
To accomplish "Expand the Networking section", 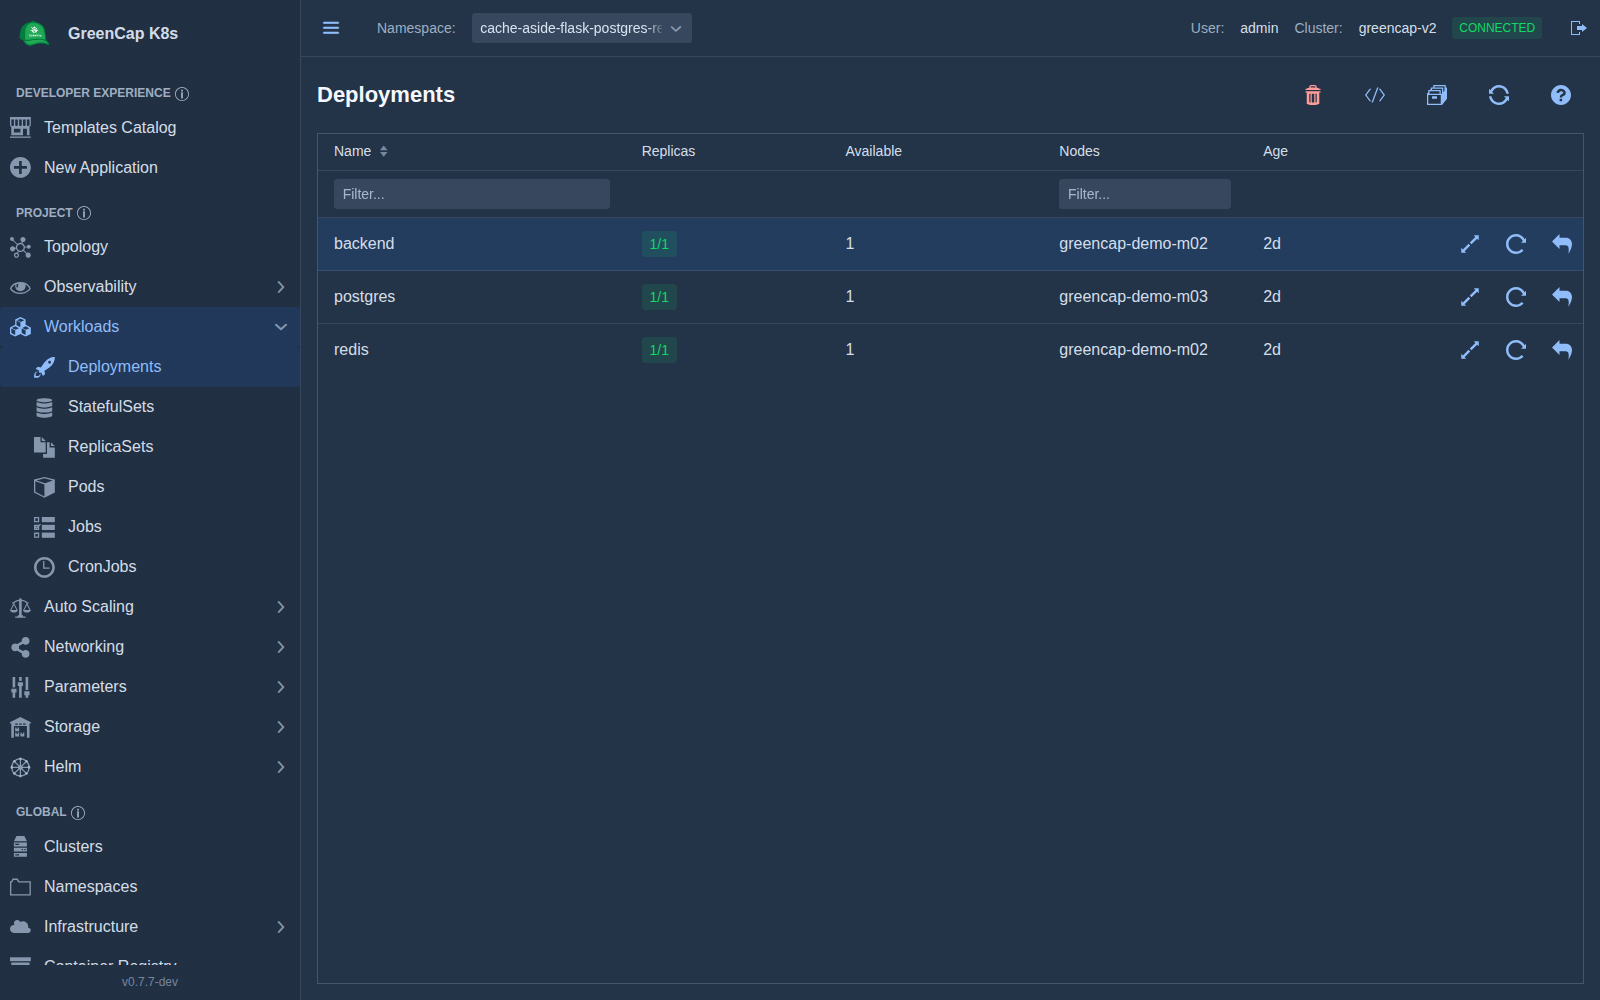I will 150,646.
